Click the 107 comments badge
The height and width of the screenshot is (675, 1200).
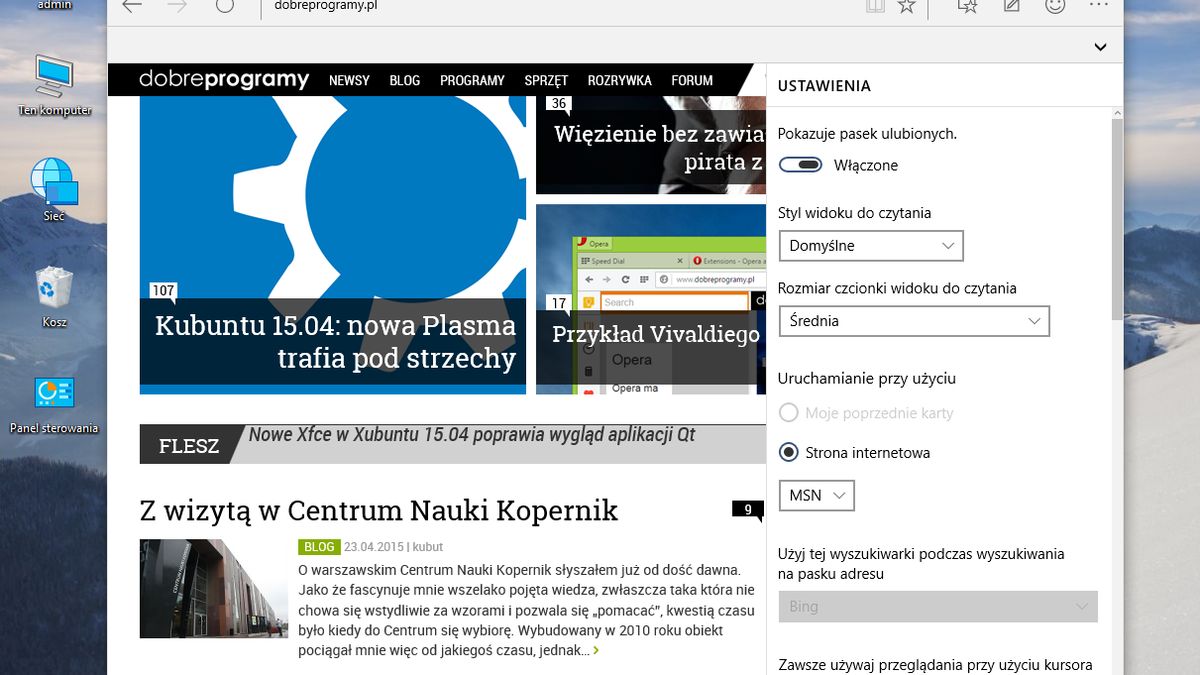pos(163,291)
